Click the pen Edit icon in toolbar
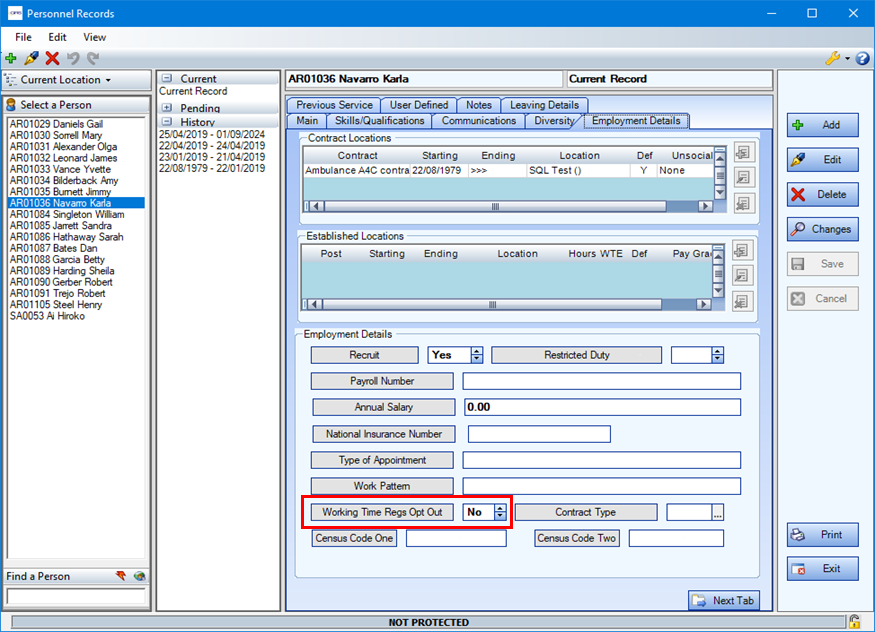The image size is (875, 632). point(31,59)
